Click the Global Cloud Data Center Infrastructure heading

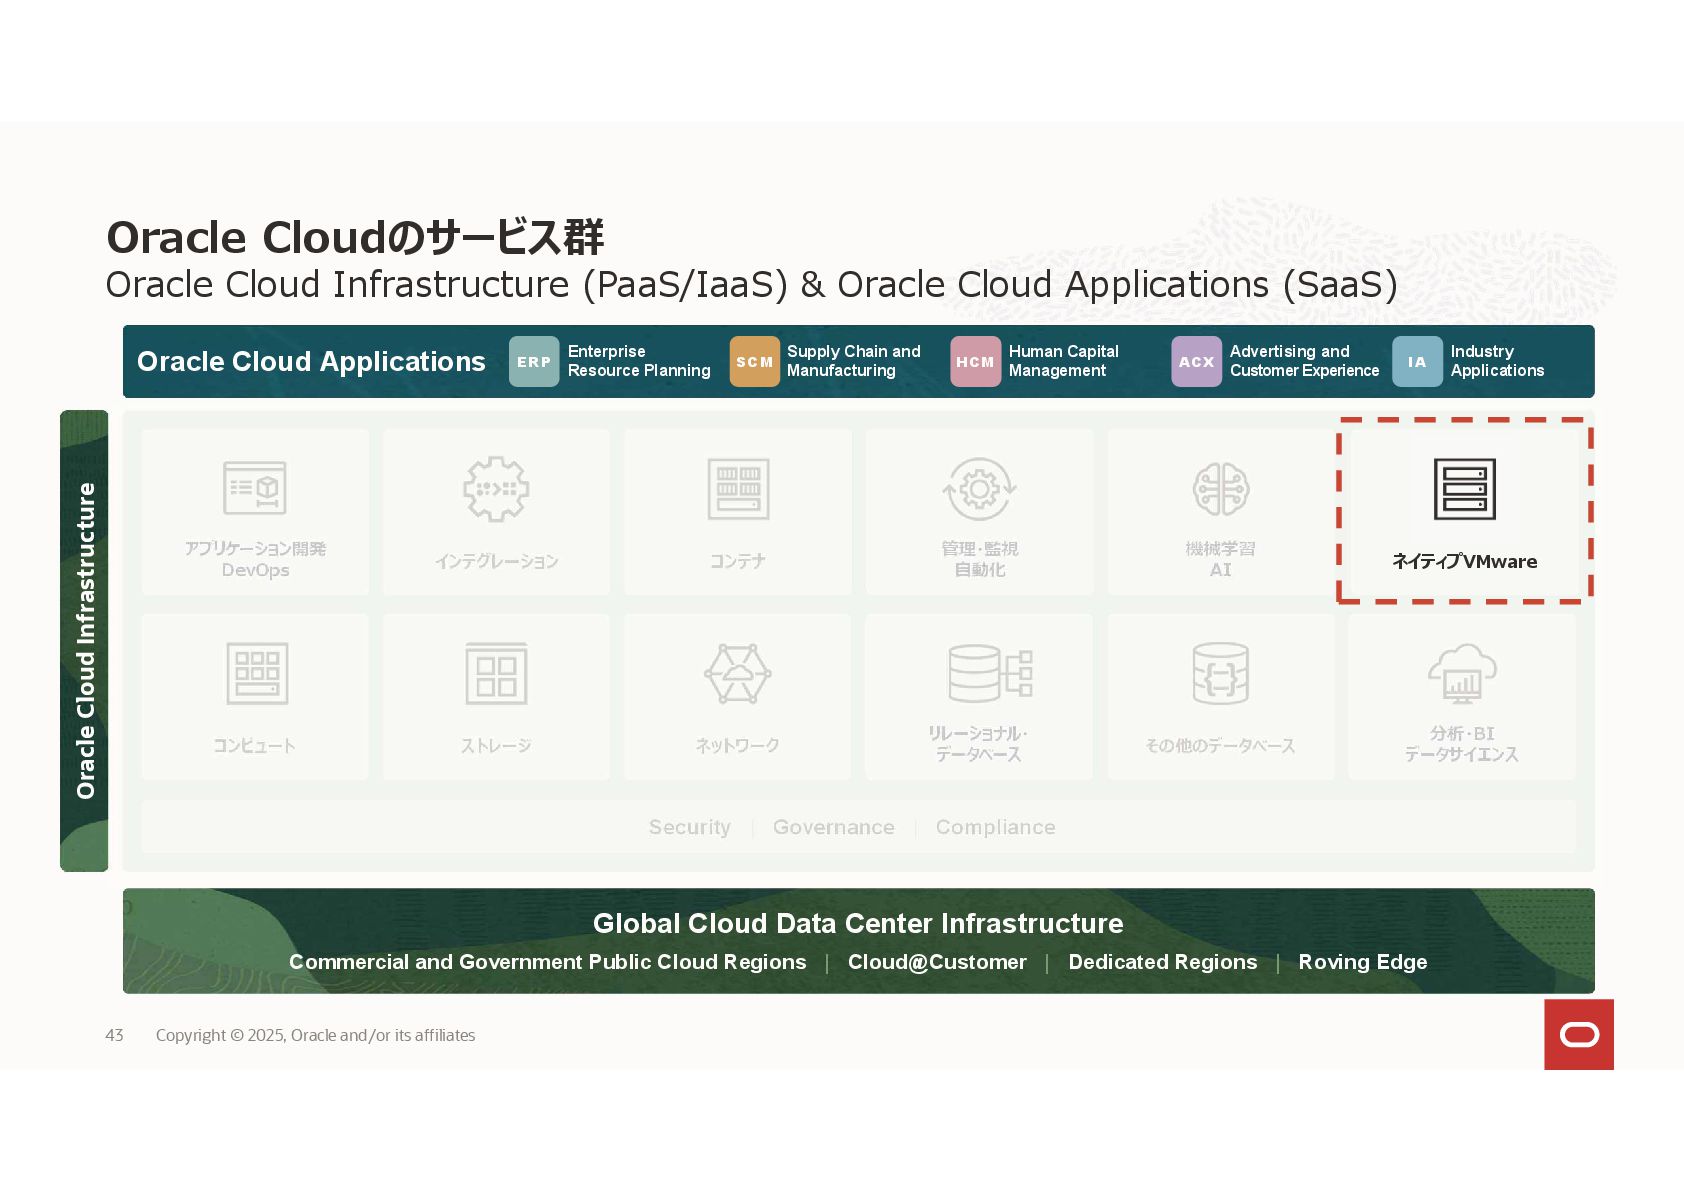[858, 923]
